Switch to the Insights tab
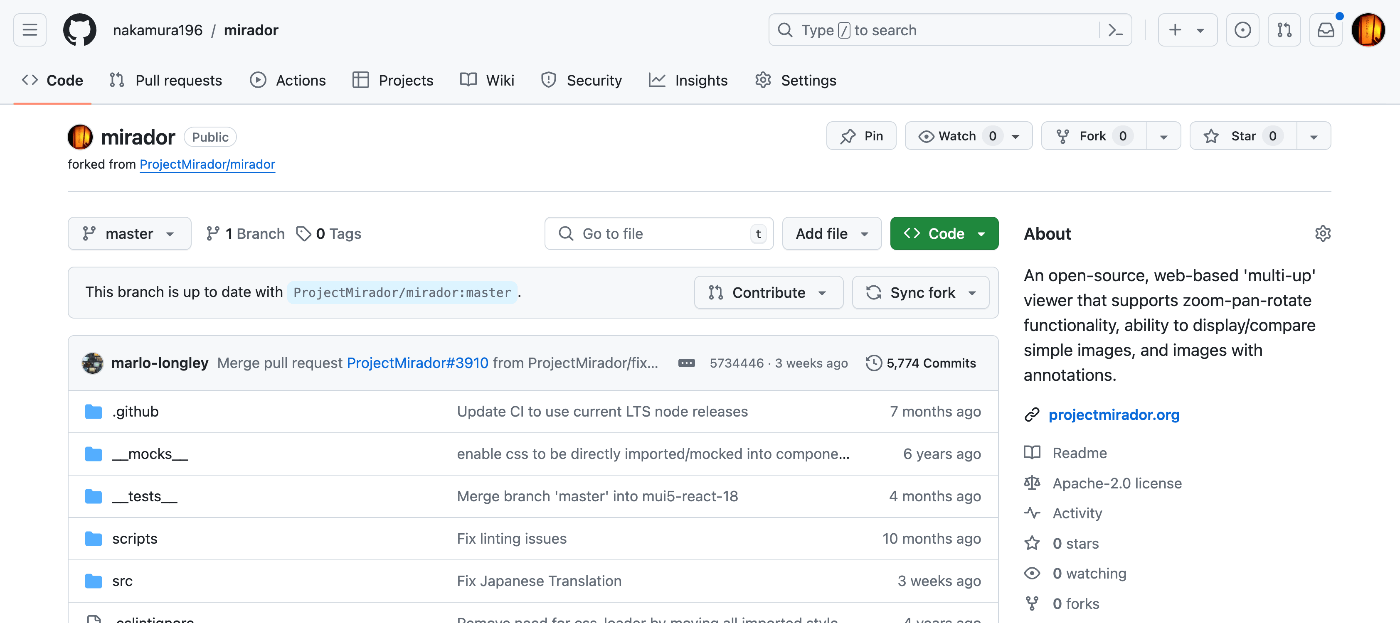1400x623 pixels. [x=688, y=80]
